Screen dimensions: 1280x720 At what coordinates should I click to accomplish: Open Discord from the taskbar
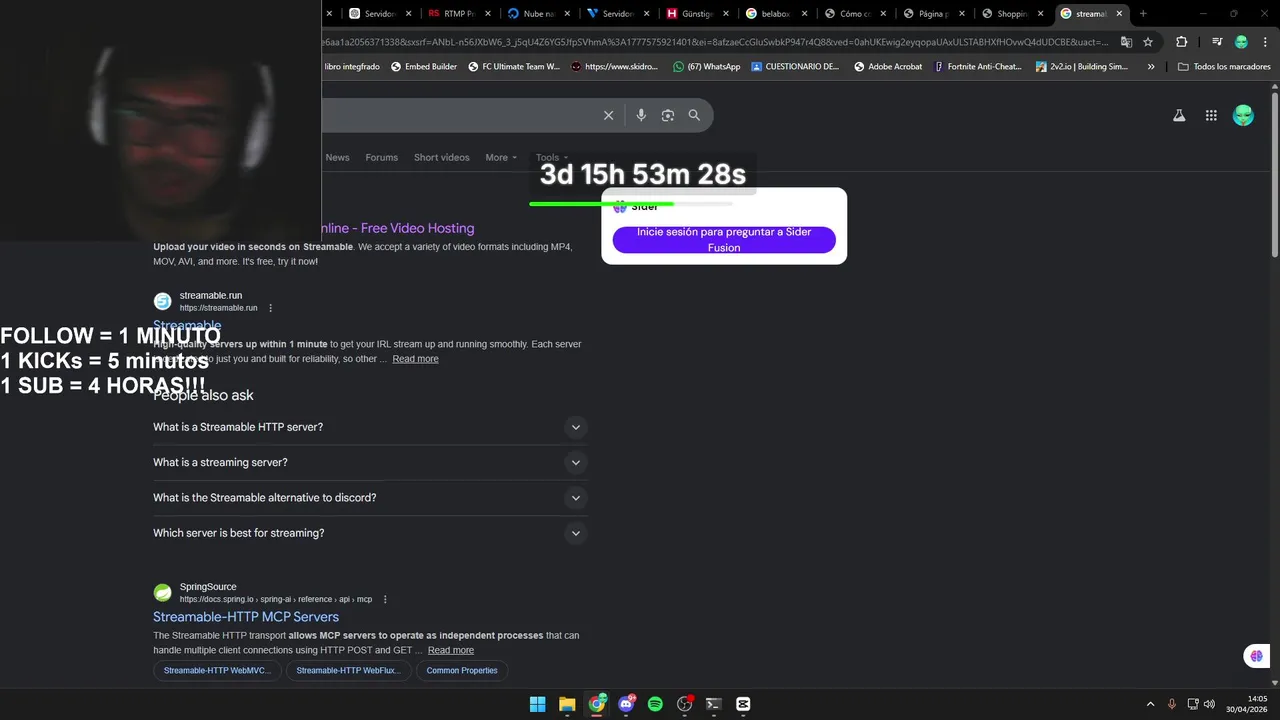point(626,704)
